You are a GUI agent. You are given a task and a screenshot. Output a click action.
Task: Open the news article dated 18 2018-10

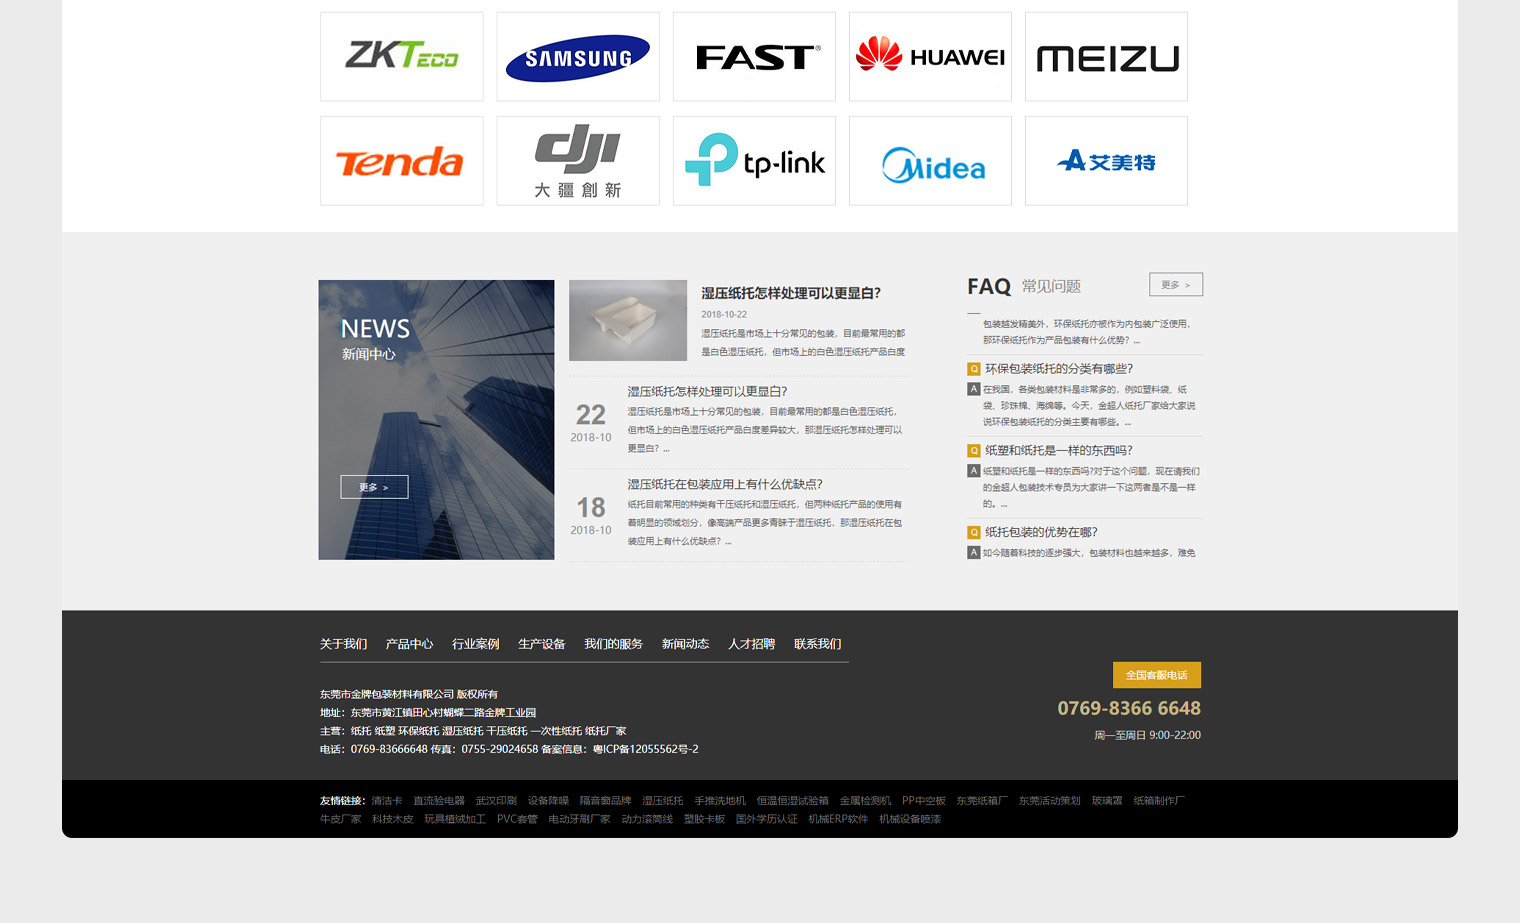[x=724, y=484]
